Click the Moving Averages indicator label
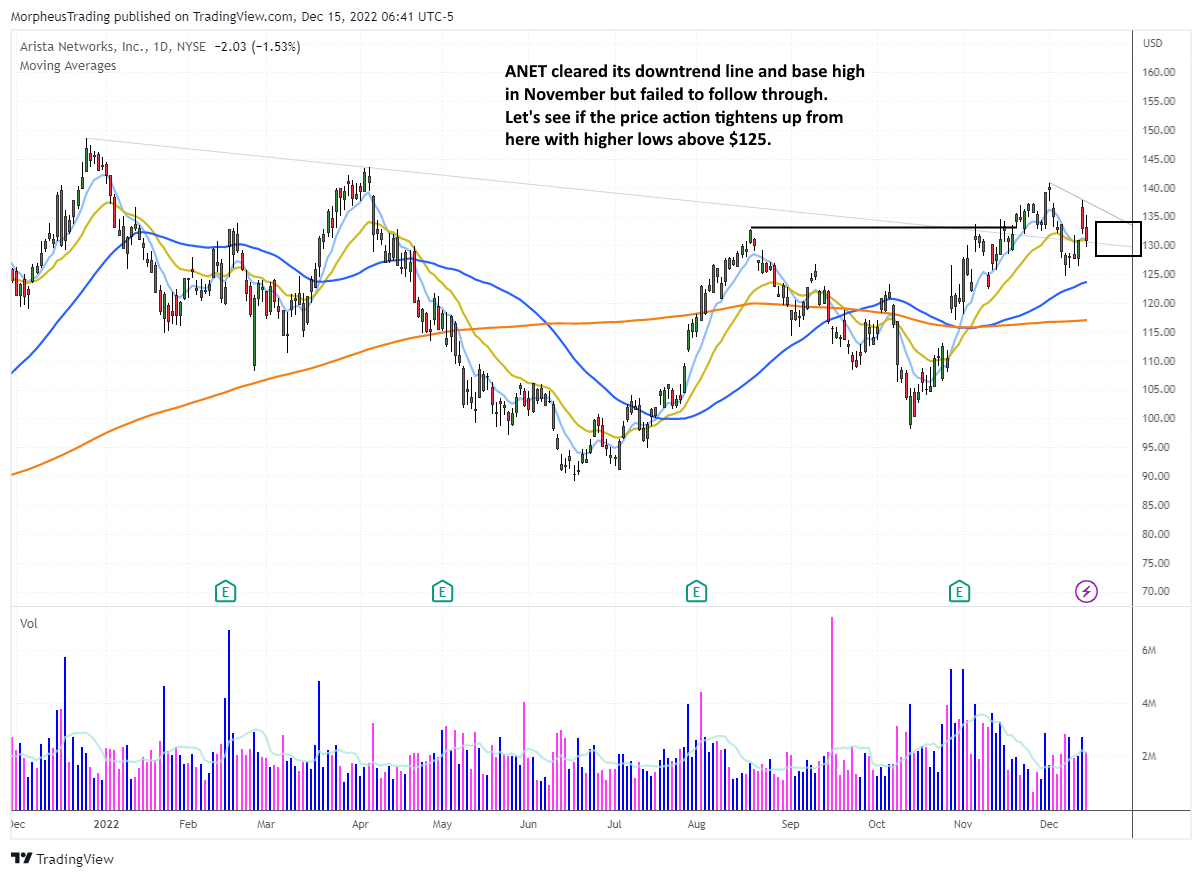 67,66
